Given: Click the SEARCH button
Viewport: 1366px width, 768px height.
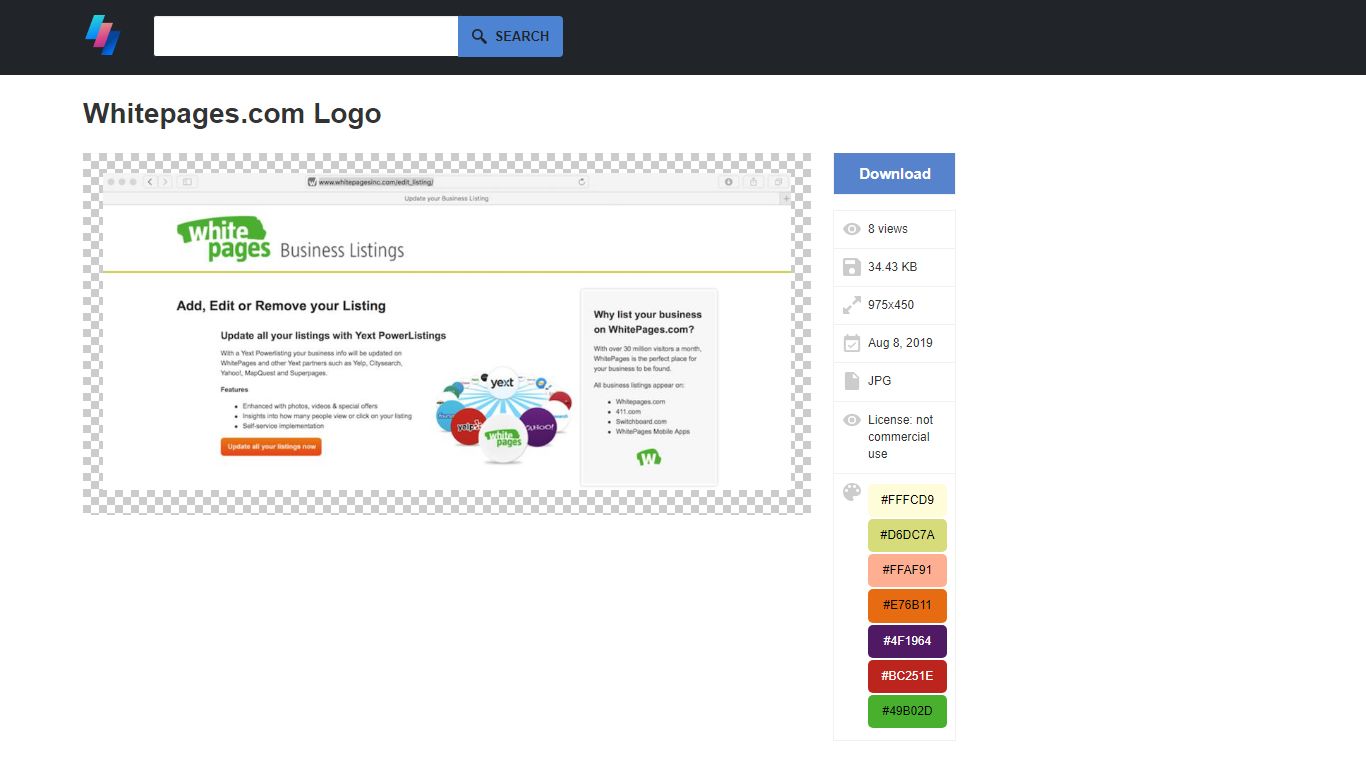Looking at the screenshot, I should 510,36.
